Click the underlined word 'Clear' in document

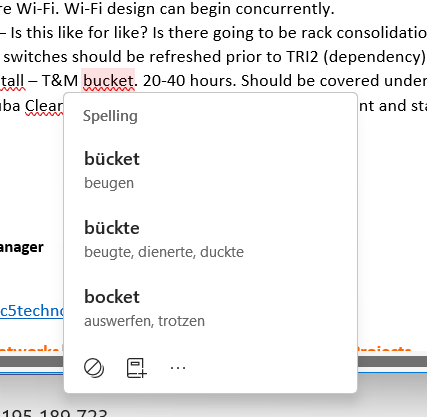coord(44,106)
